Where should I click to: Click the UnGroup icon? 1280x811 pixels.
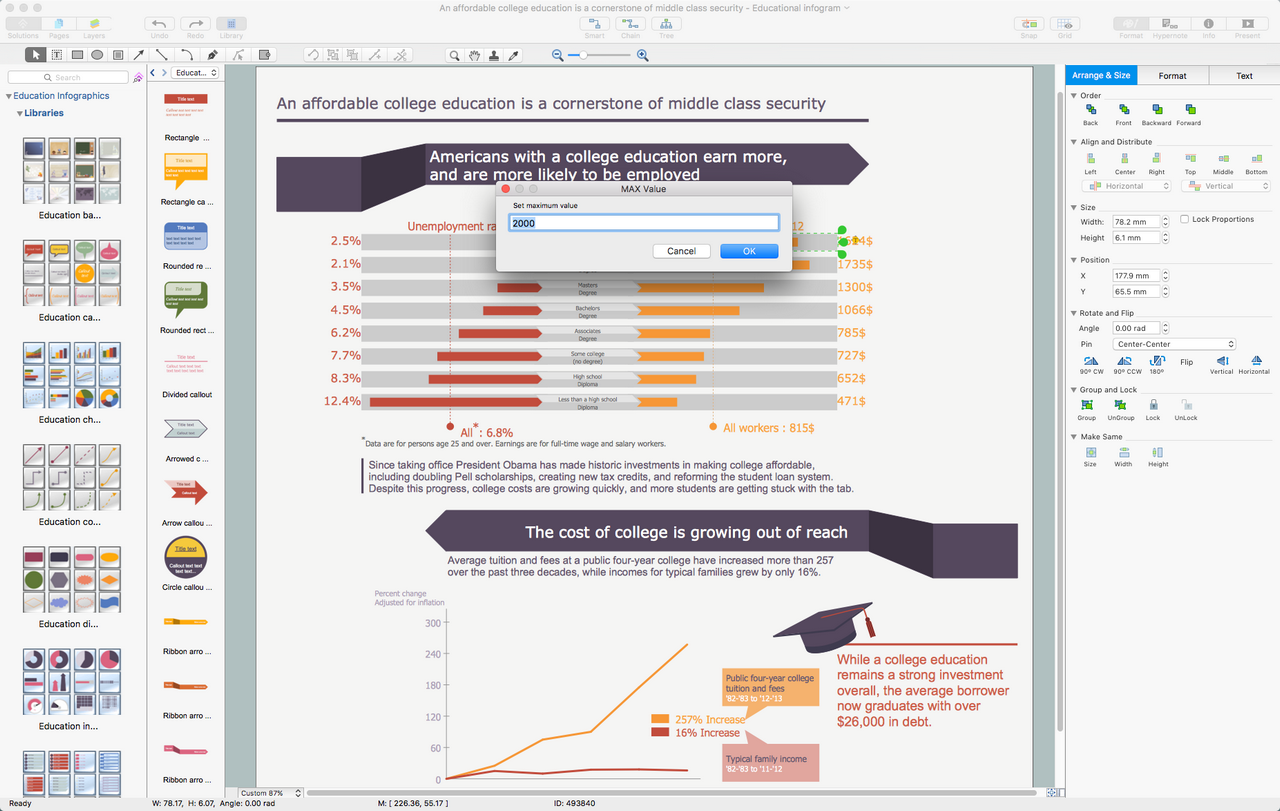pos(1120,405)
